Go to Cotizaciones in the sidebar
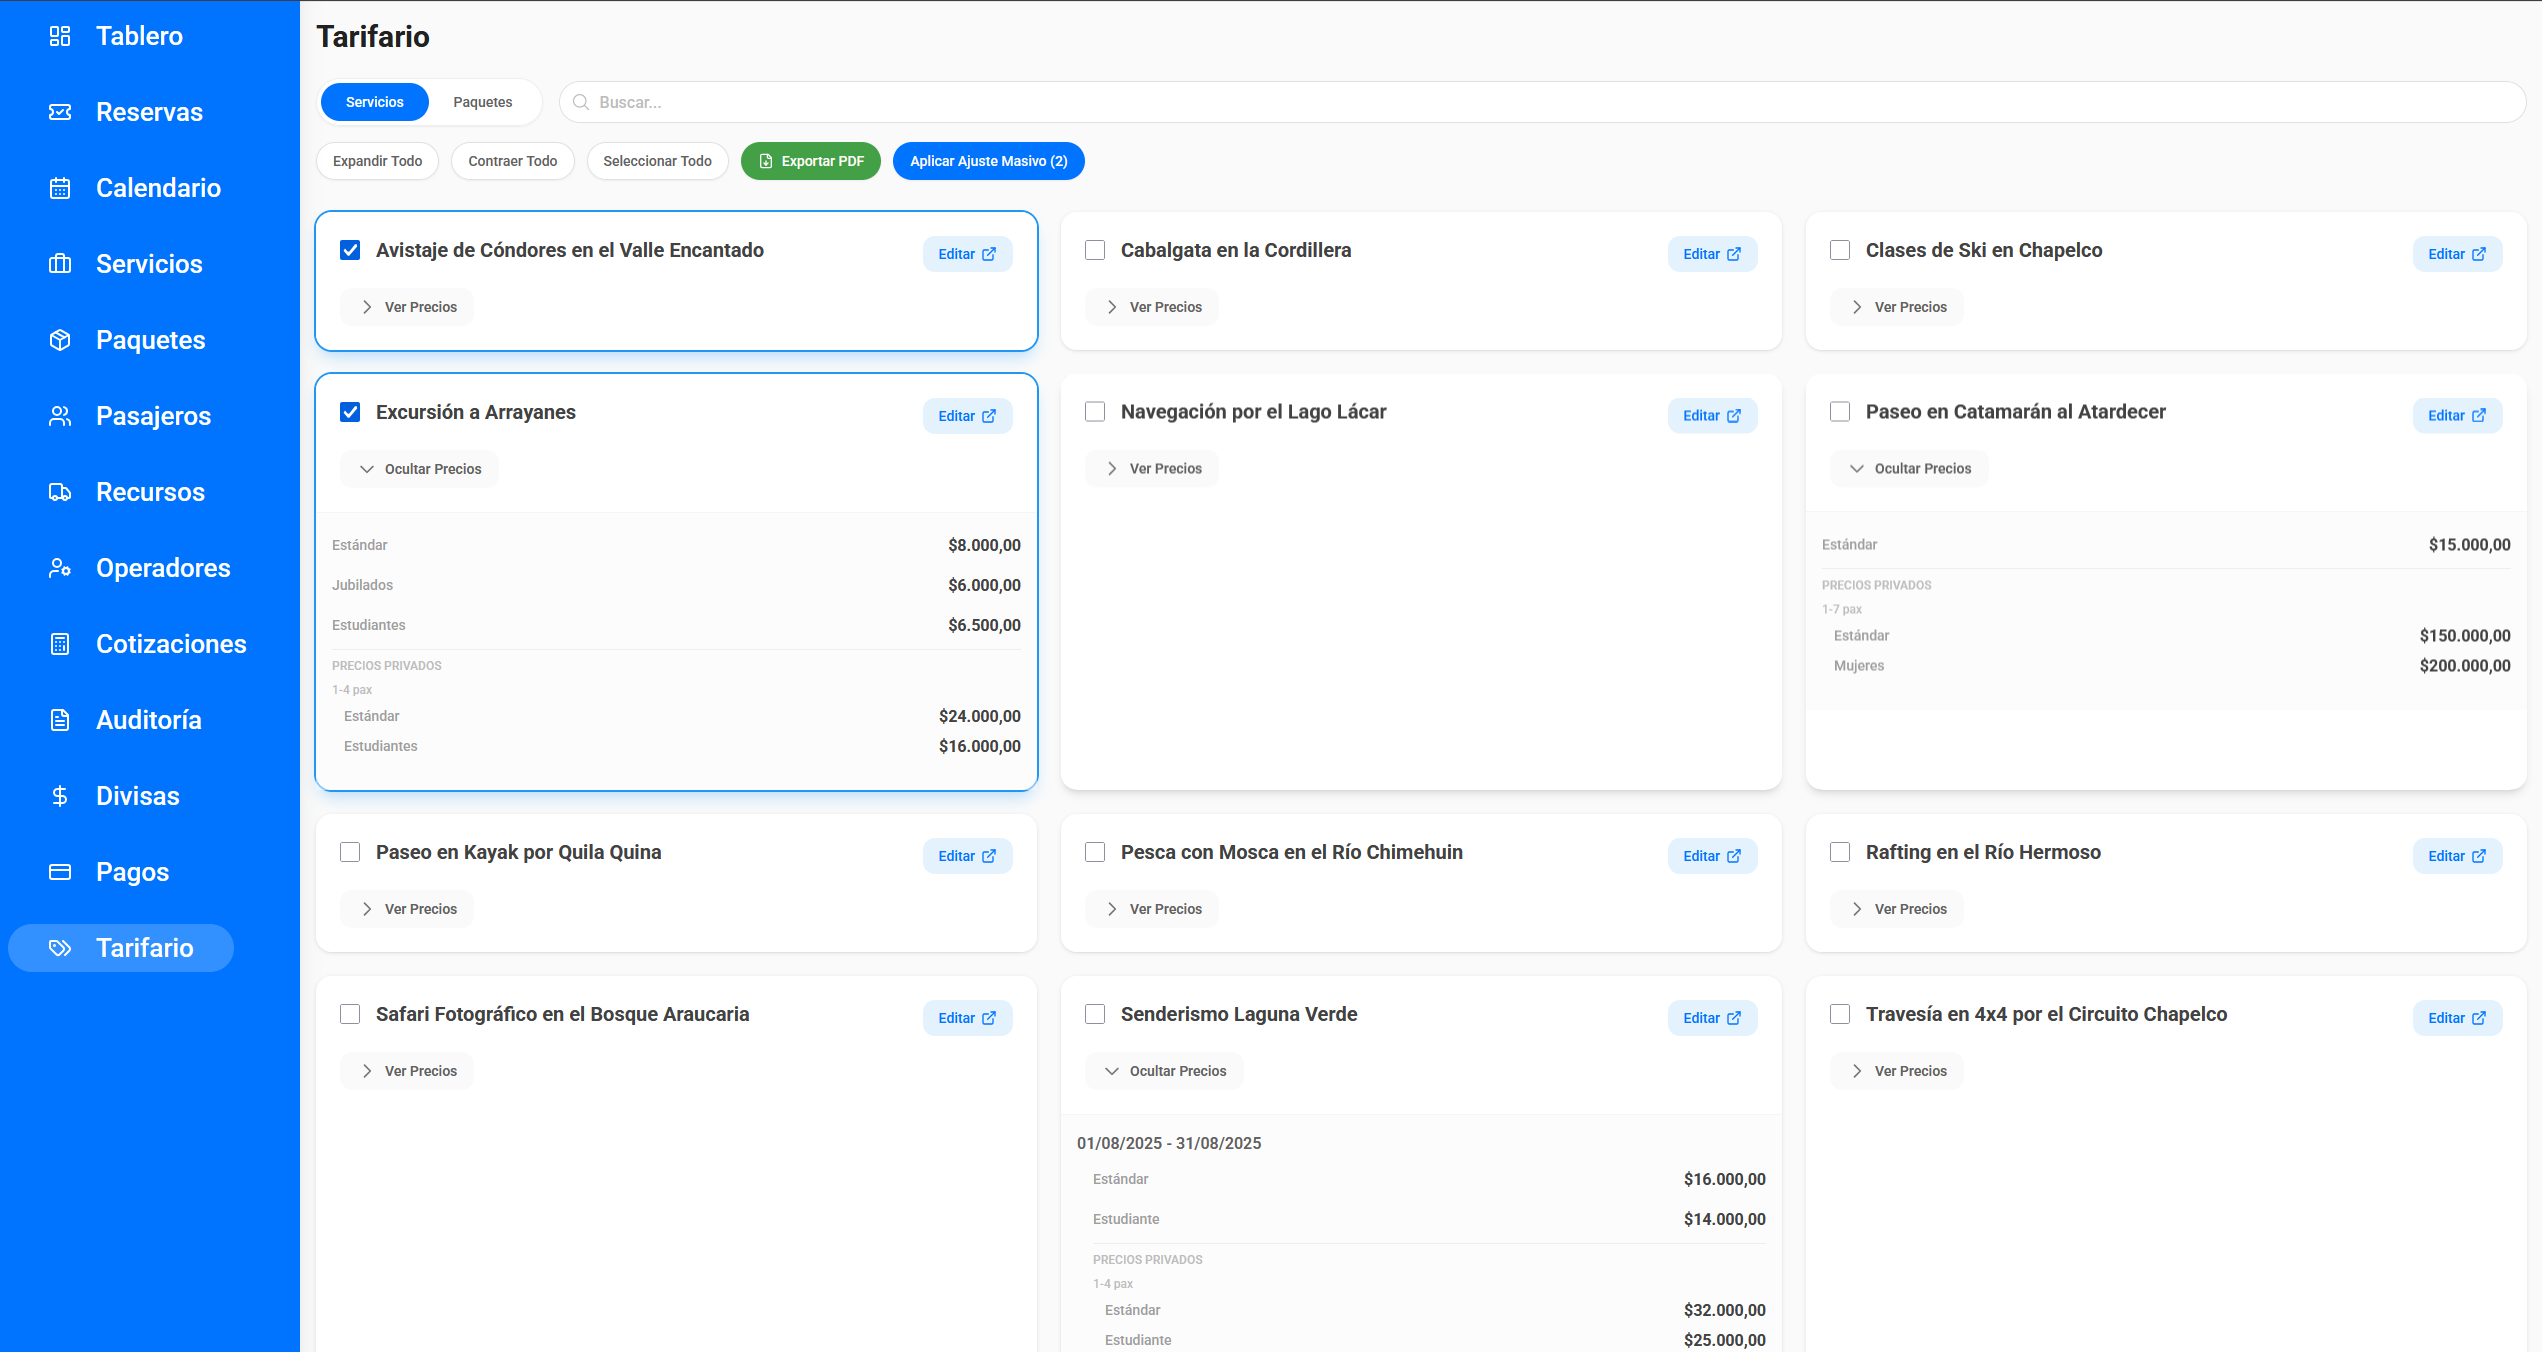 coord(171,644)
